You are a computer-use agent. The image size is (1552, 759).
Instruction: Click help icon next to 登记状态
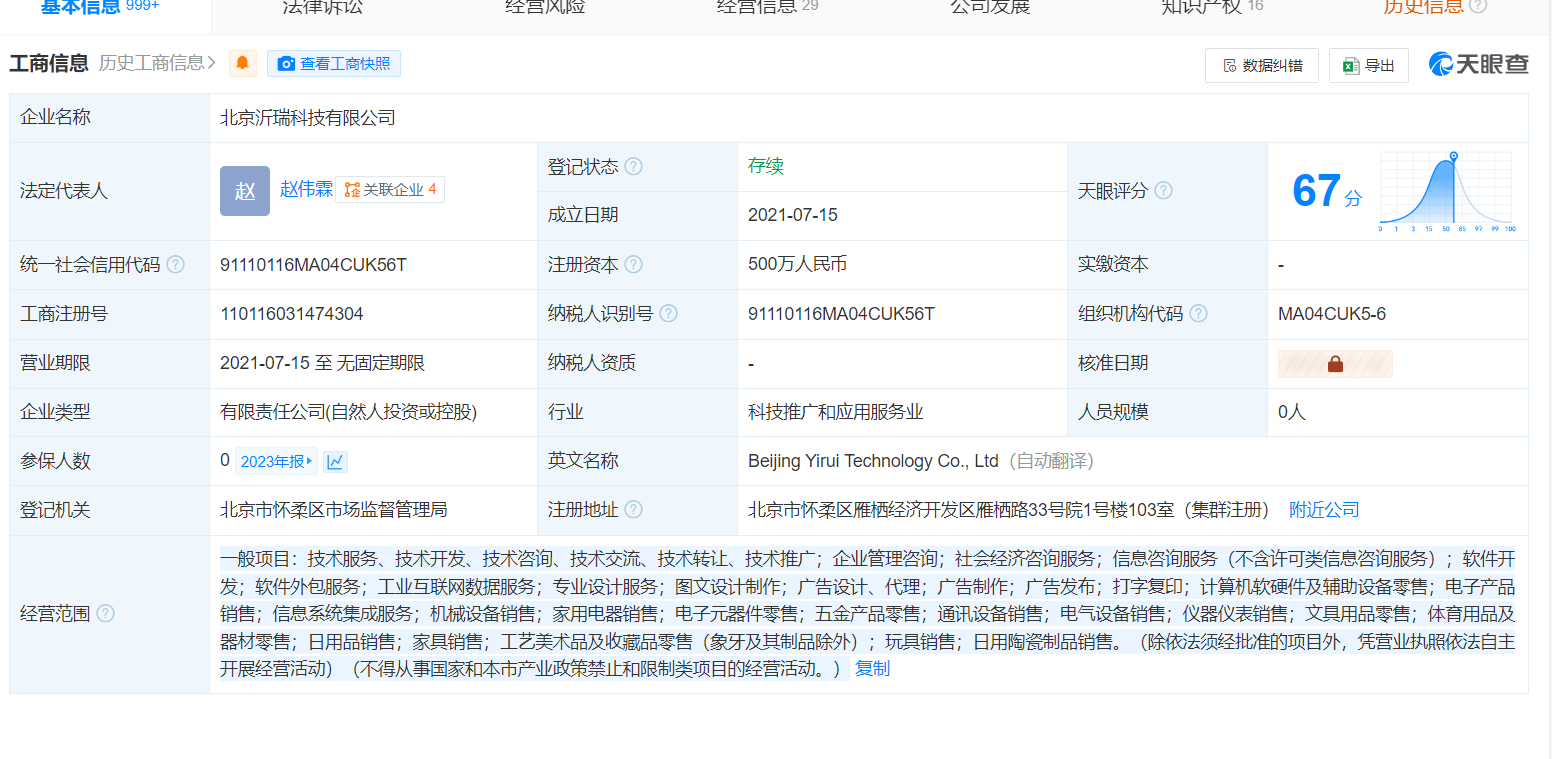coord(633,167)
